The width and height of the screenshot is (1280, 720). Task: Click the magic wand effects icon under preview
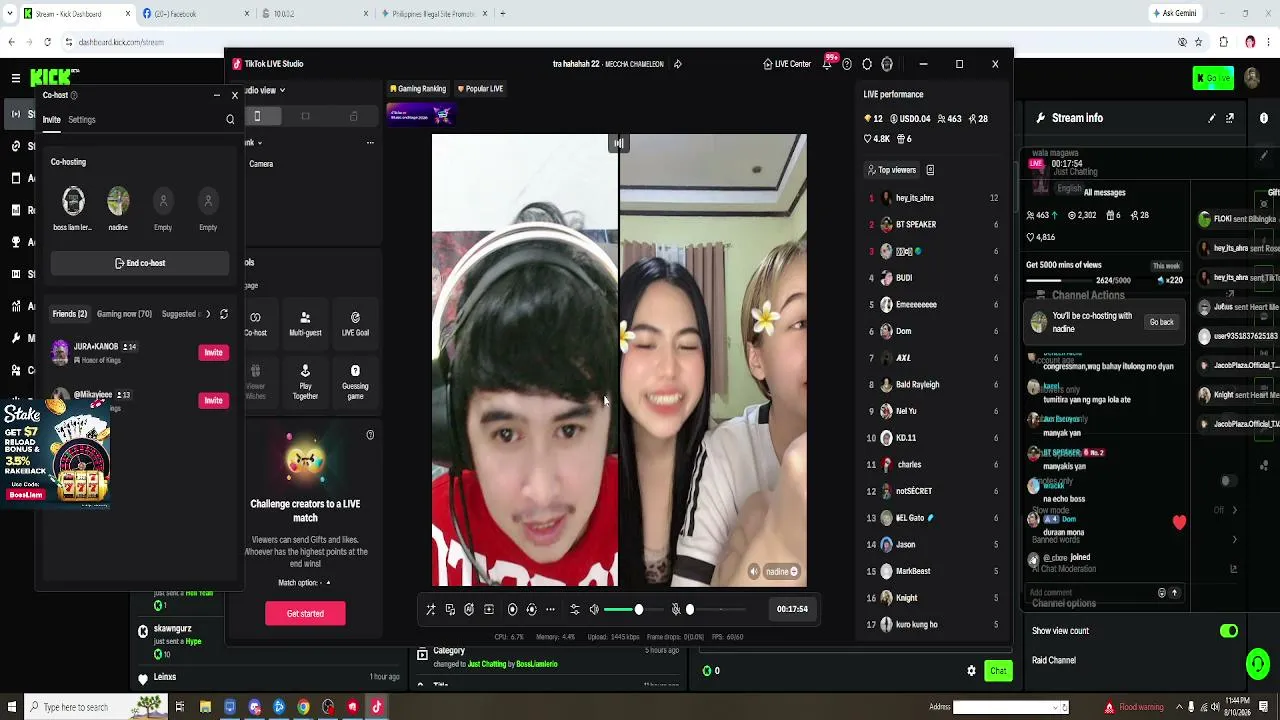pyautogui.click(x=431, y=609)
